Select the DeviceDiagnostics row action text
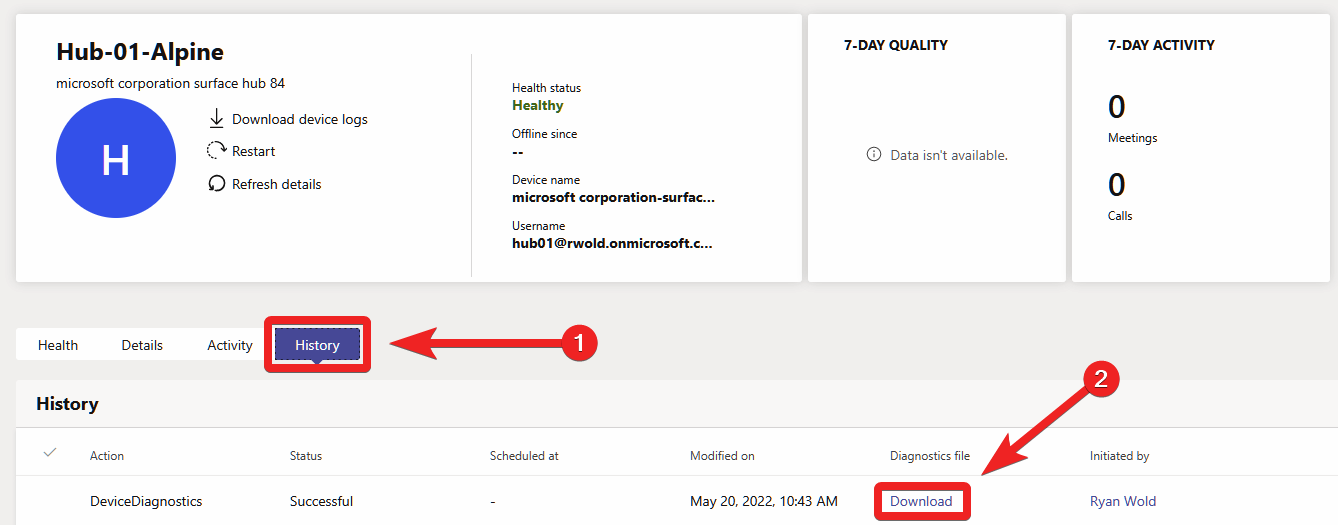 pyautogui.click(x=146, y=501)
